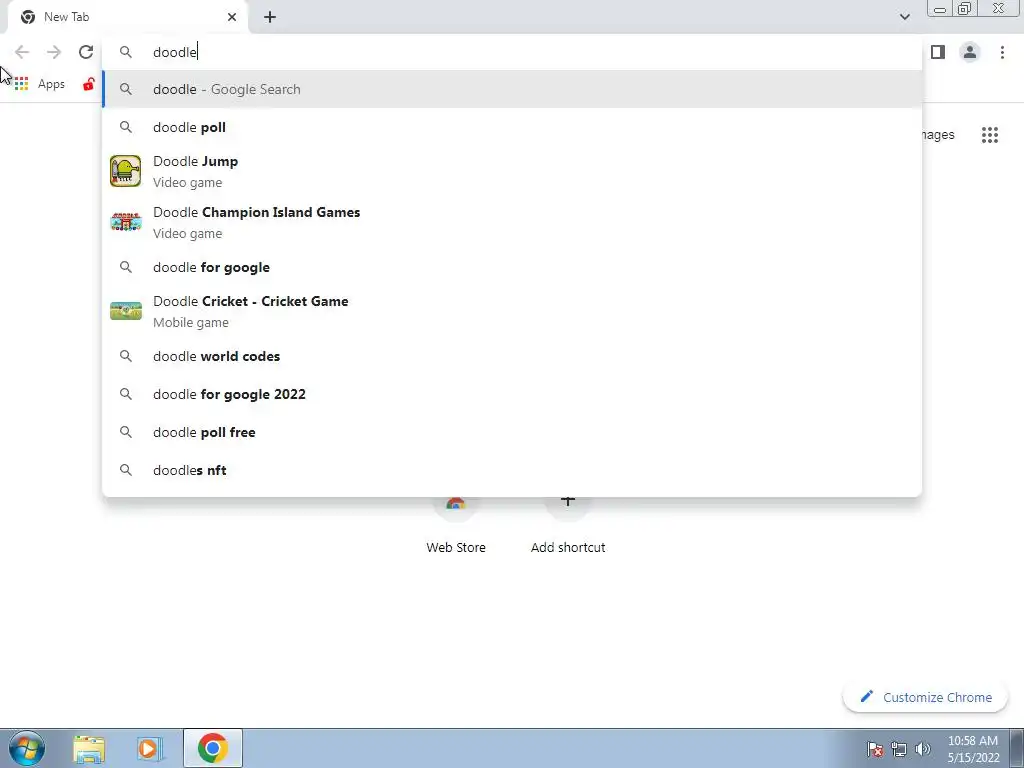This screenshot has height=768, width=1024.
Task: Pick the 'doodle poll free' suggestion
Action: [x=512, y=432]
